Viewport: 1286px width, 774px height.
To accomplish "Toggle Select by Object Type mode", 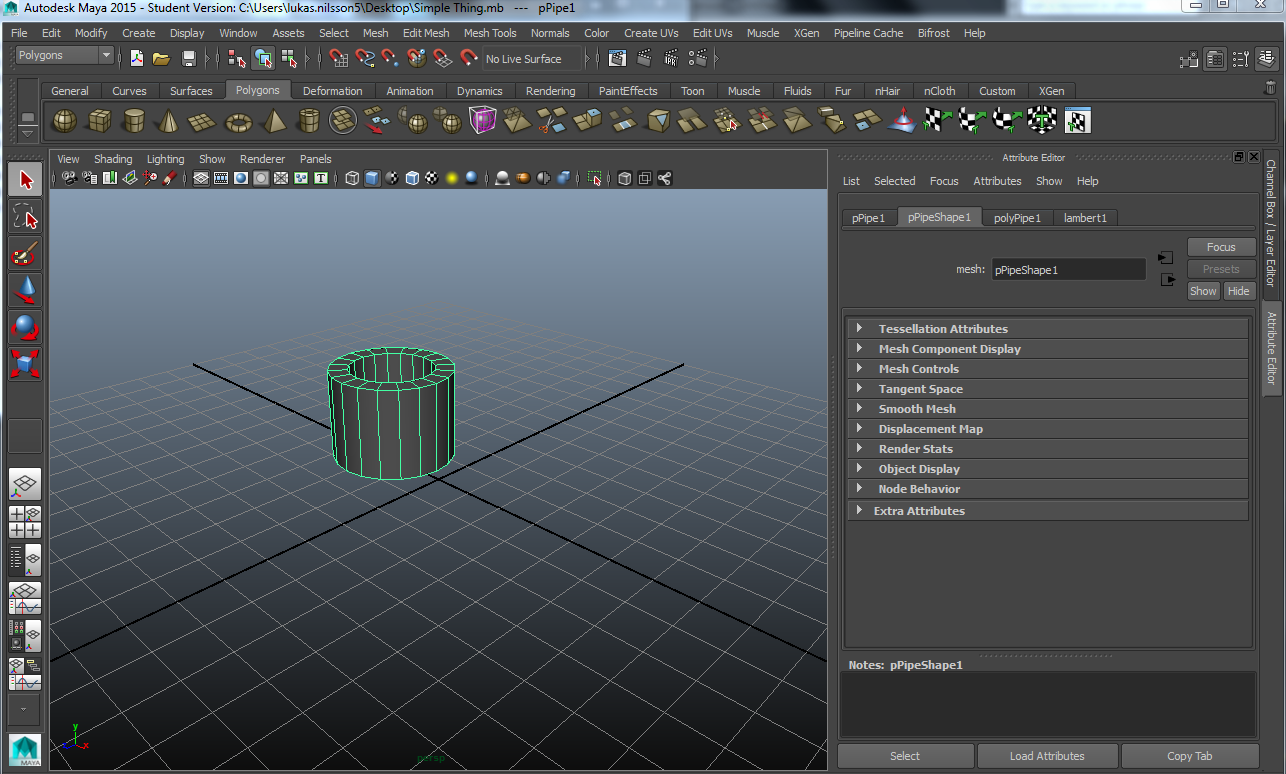I will pyautogui.click(x=263, y=59).
